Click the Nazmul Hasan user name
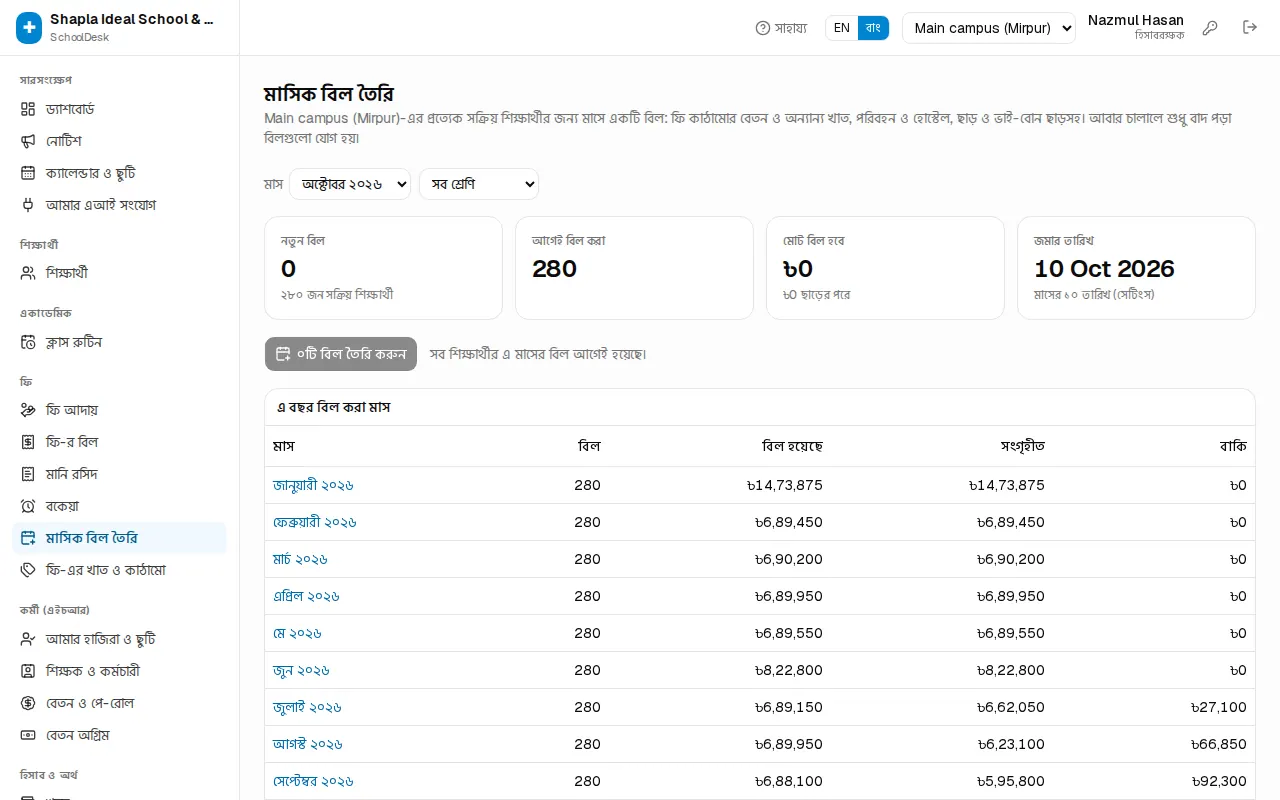The width and height of the screenshot is (1280, 800). (1136, 20)
